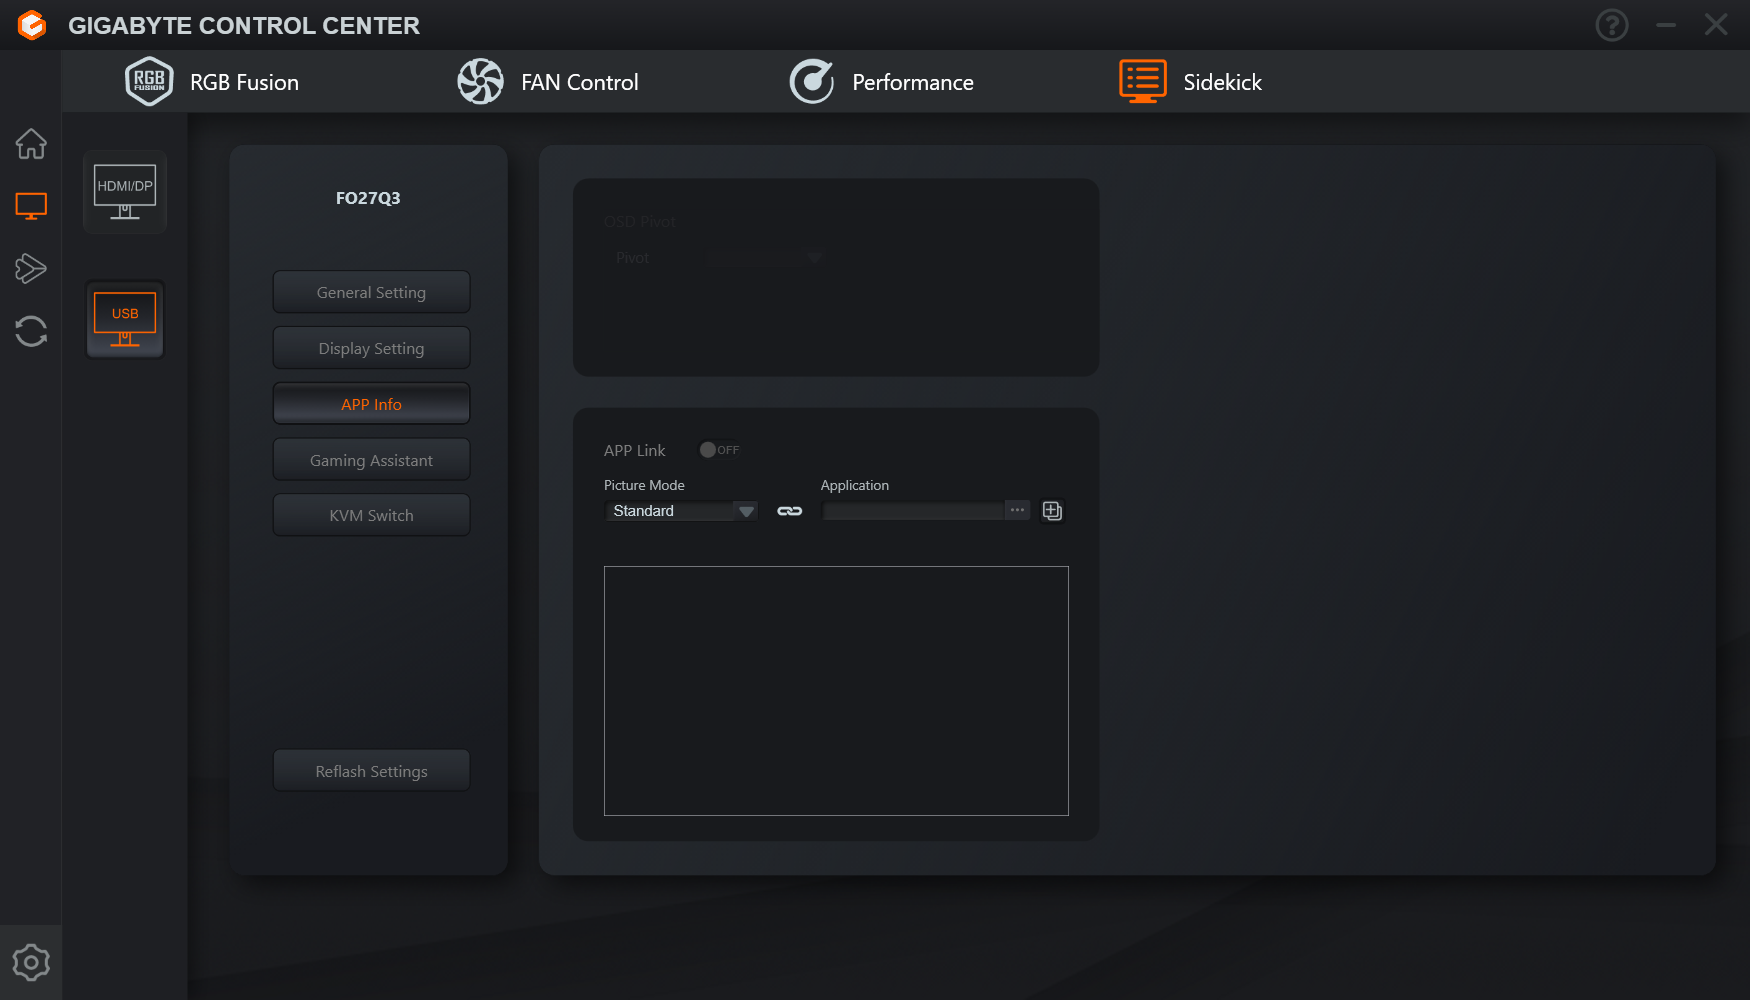Open the Performance tab
1750x1000 pixels.
click(881, 82)
